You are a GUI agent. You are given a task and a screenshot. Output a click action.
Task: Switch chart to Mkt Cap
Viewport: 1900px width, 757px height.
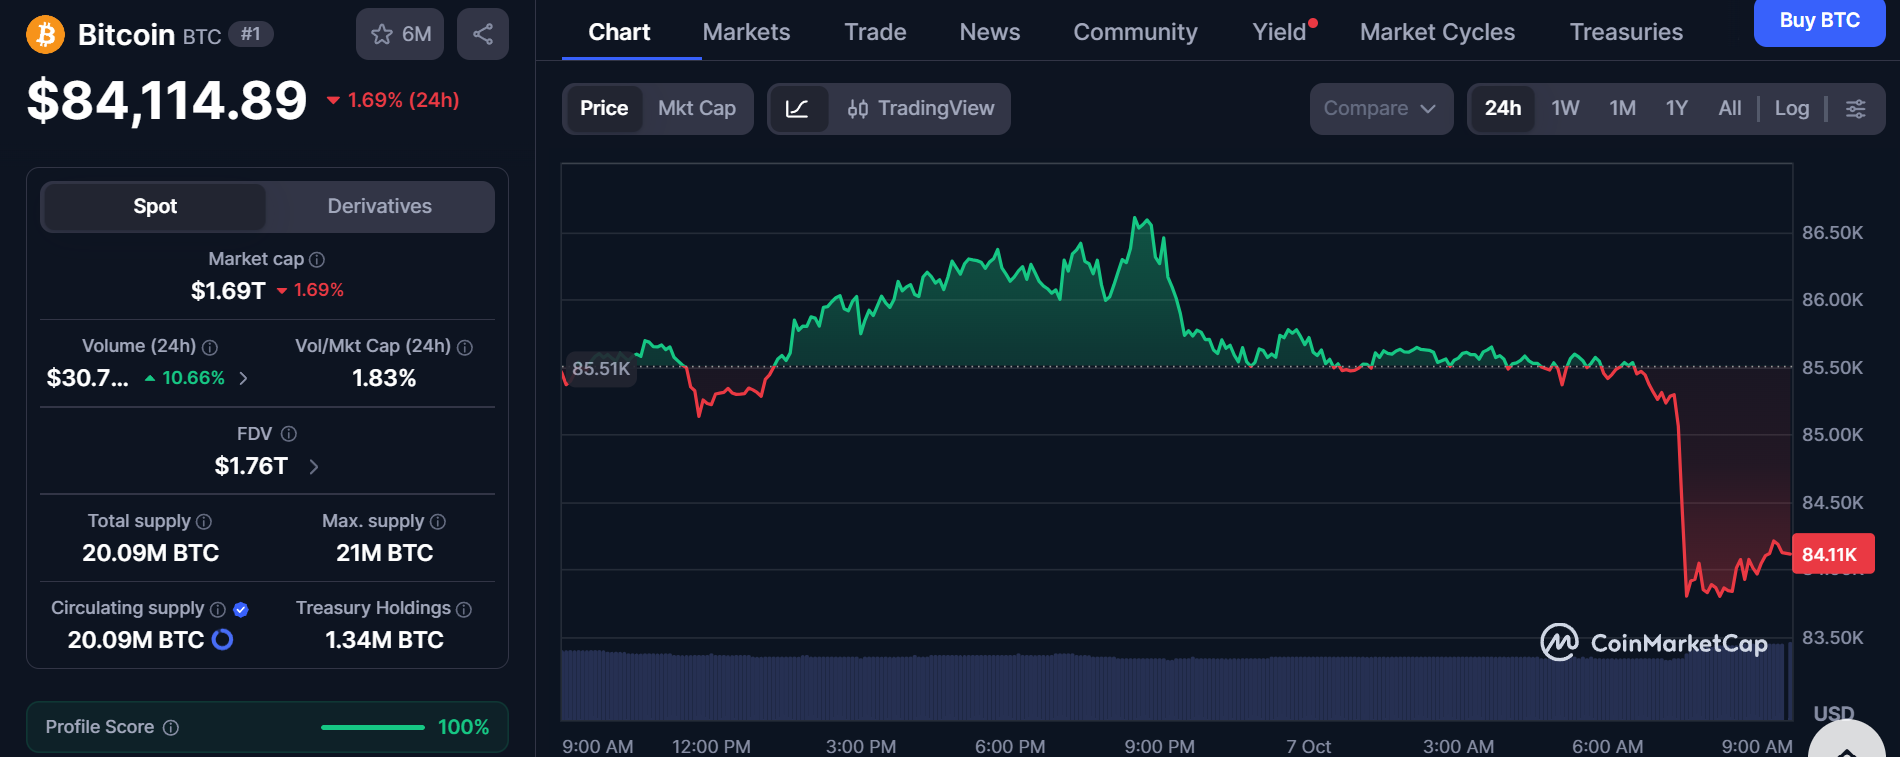coord(697,109)
